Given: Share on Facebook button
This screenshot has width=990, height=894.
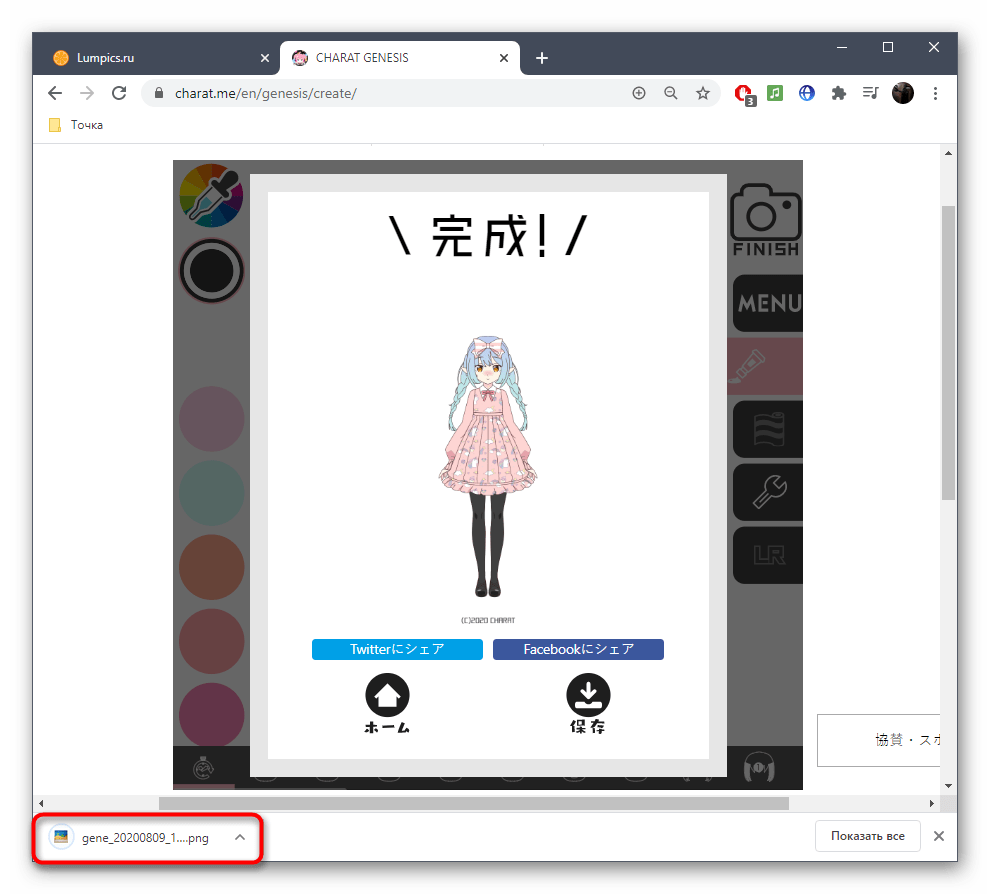Looking at the screenshot, I should tap(578, 649).
